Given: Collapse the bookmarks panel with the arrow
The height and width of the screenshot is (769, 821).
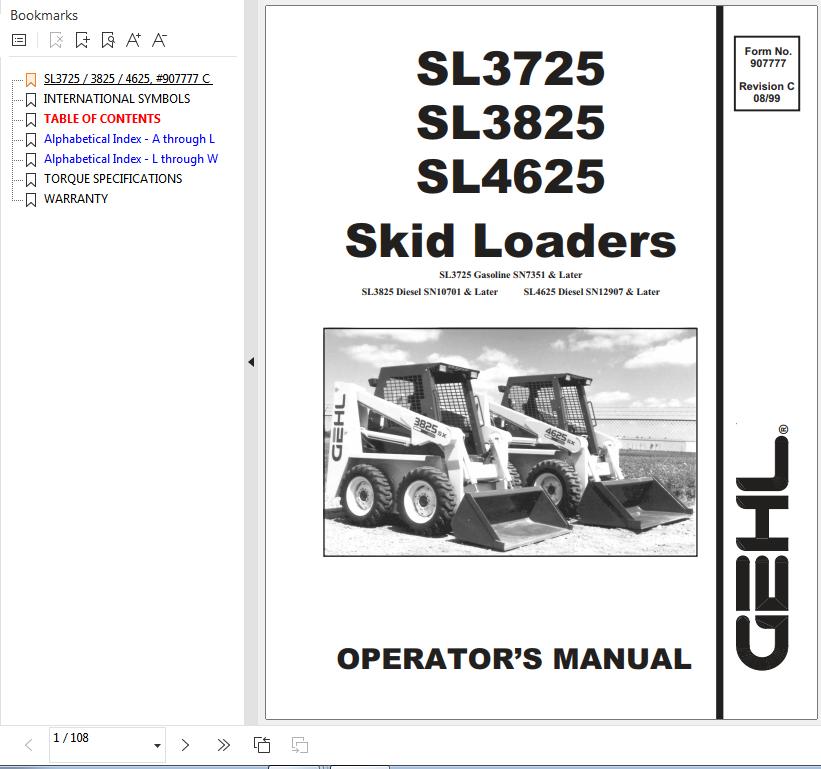Looking at the screenshot, I should pos(251,362).
